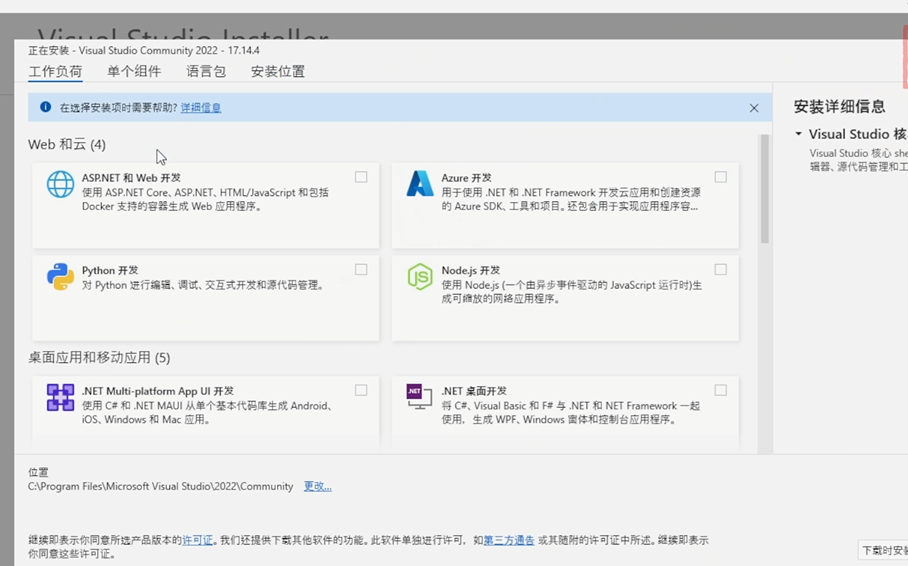Click the .NET 桌面开发 title text
This screenshot has height=566, width=908.
coord(474,390)
